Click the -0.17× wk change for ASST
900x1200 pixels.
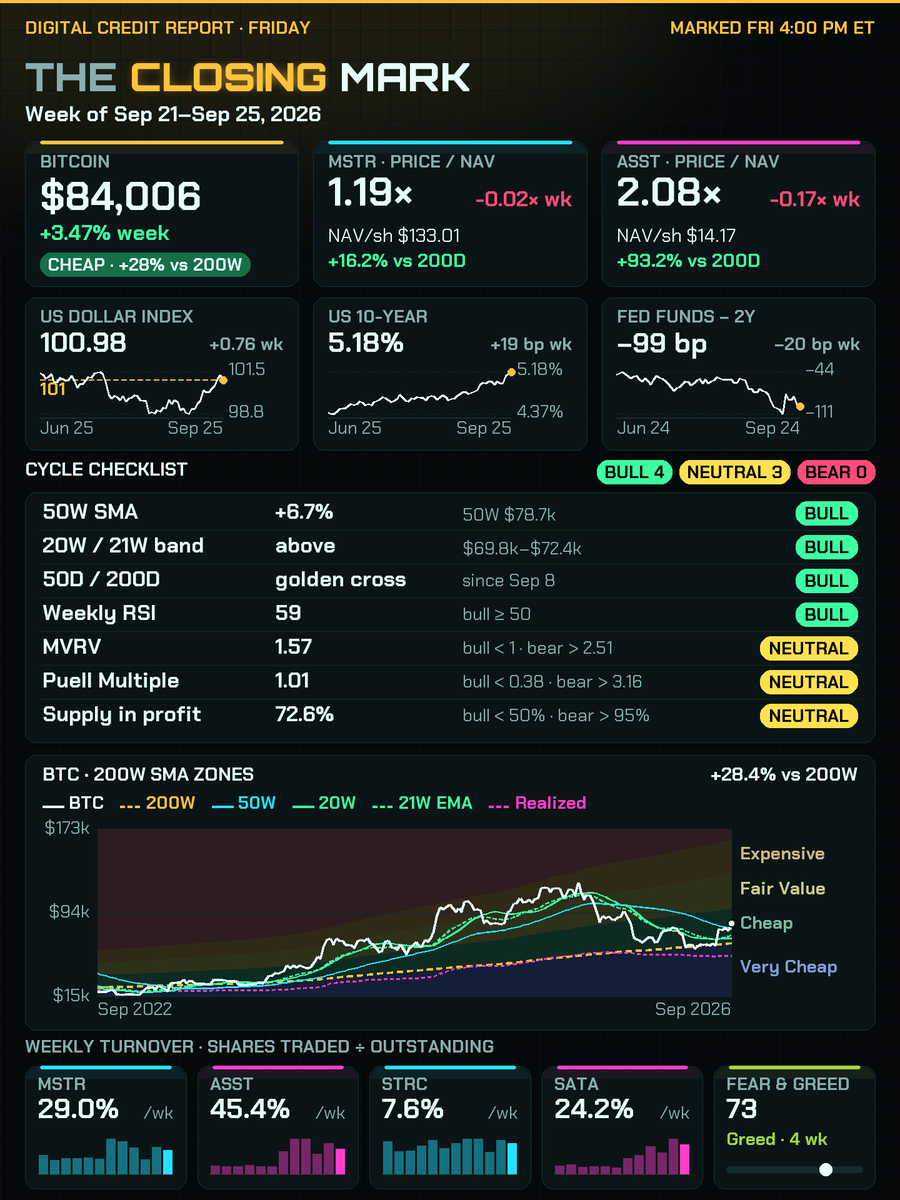813,199
